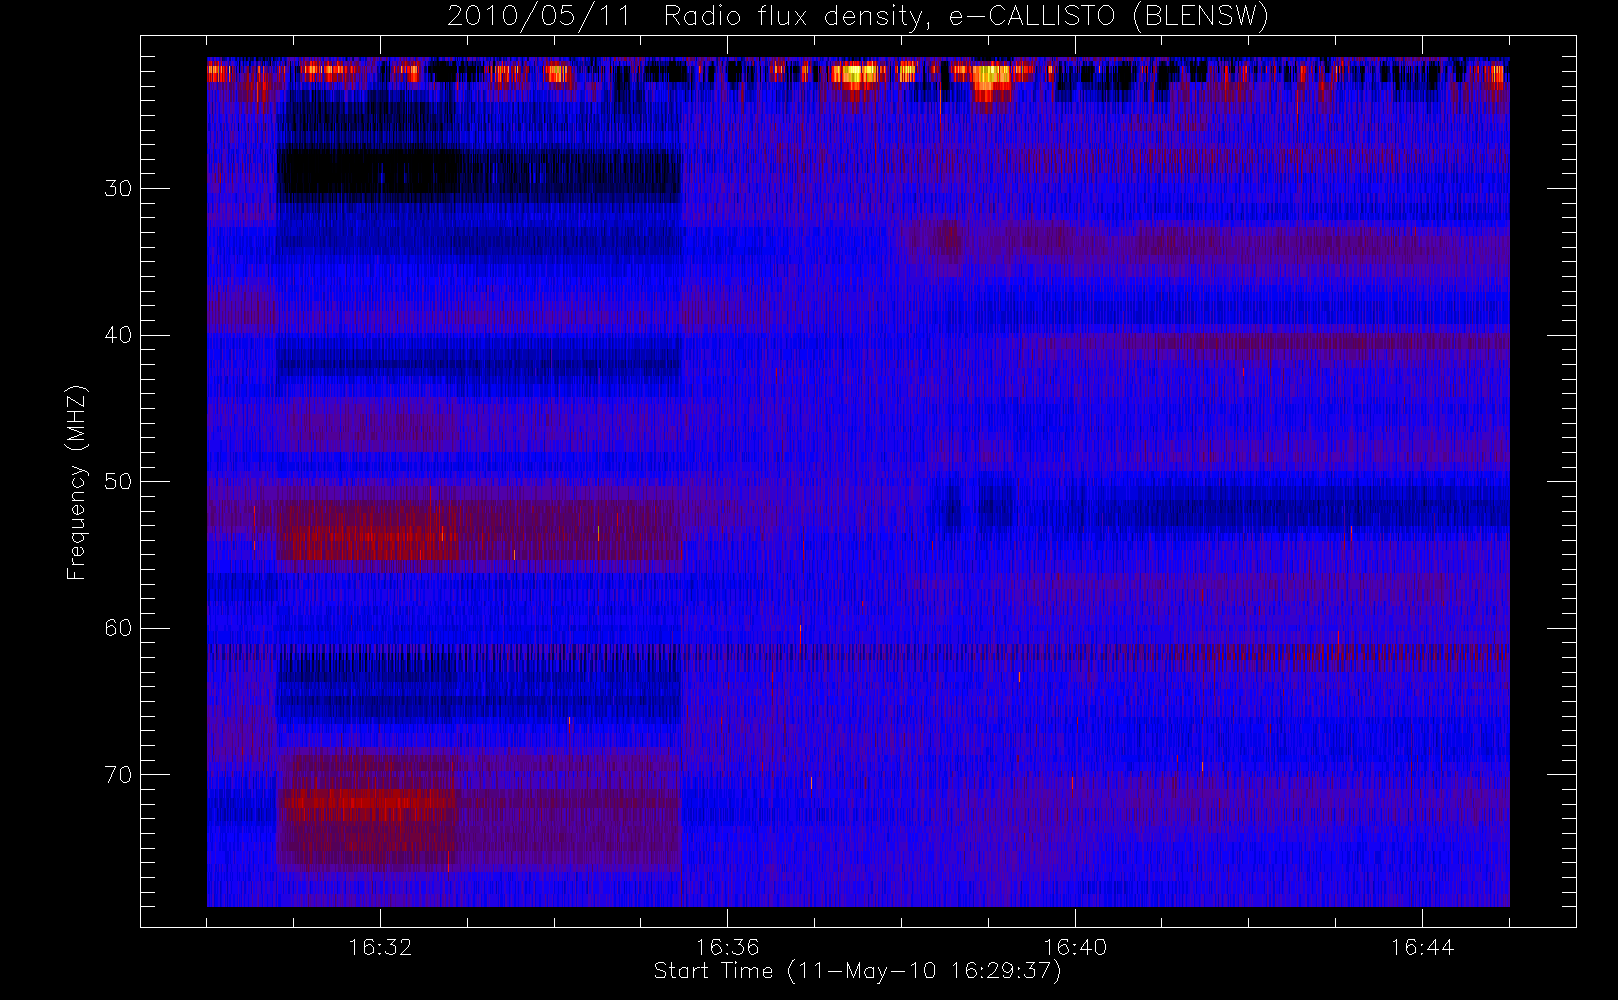Click the 70 MHz frequency tick label

pos(118,774)
